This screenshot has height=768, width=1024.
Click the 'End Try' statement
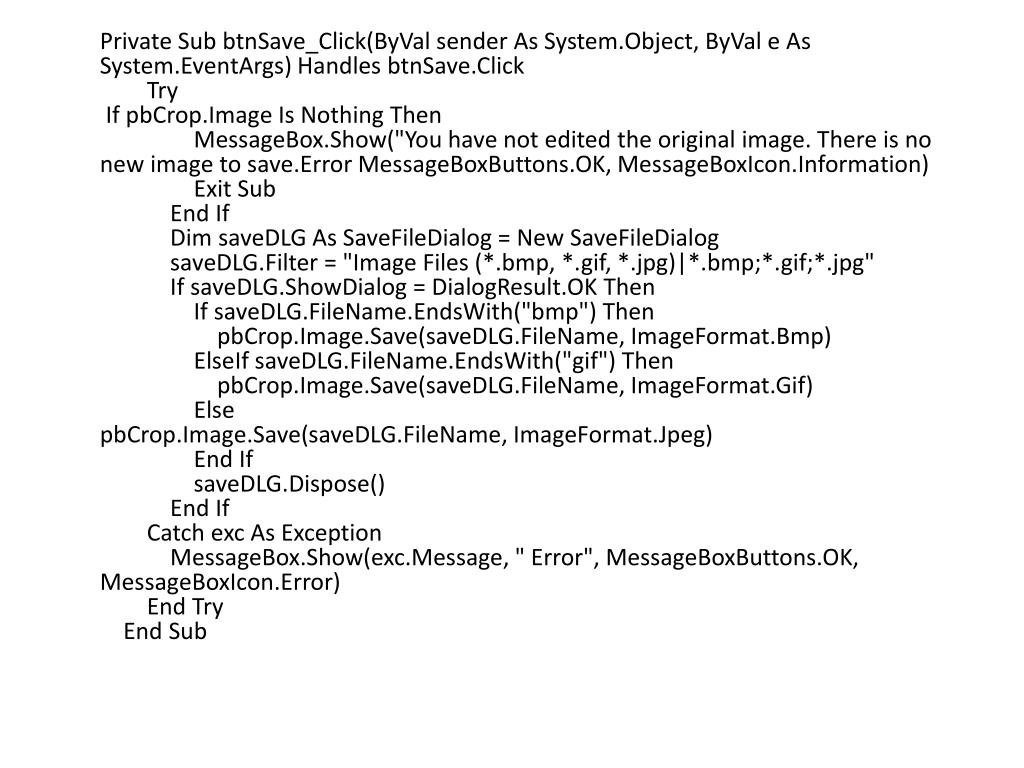pos(185,607)
